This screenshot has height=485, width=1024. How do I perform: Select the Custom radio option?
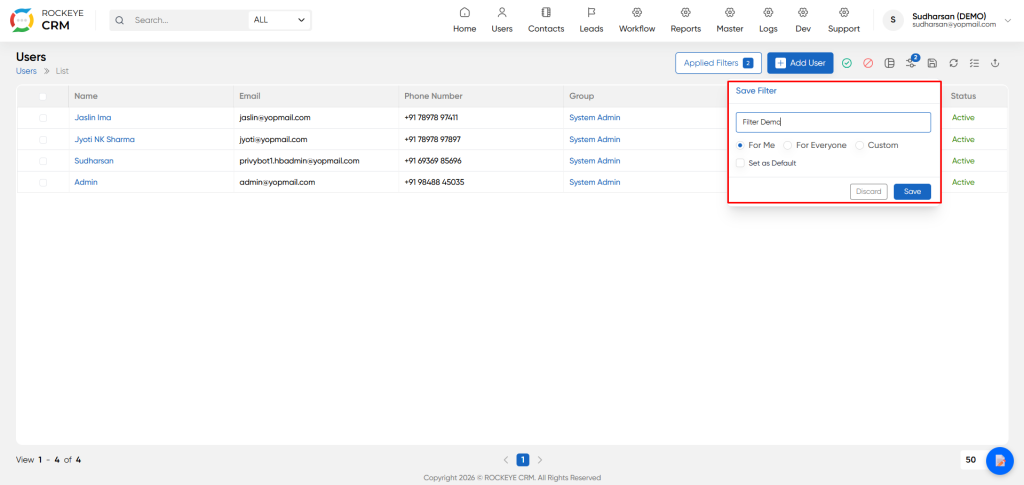(859, 145)
